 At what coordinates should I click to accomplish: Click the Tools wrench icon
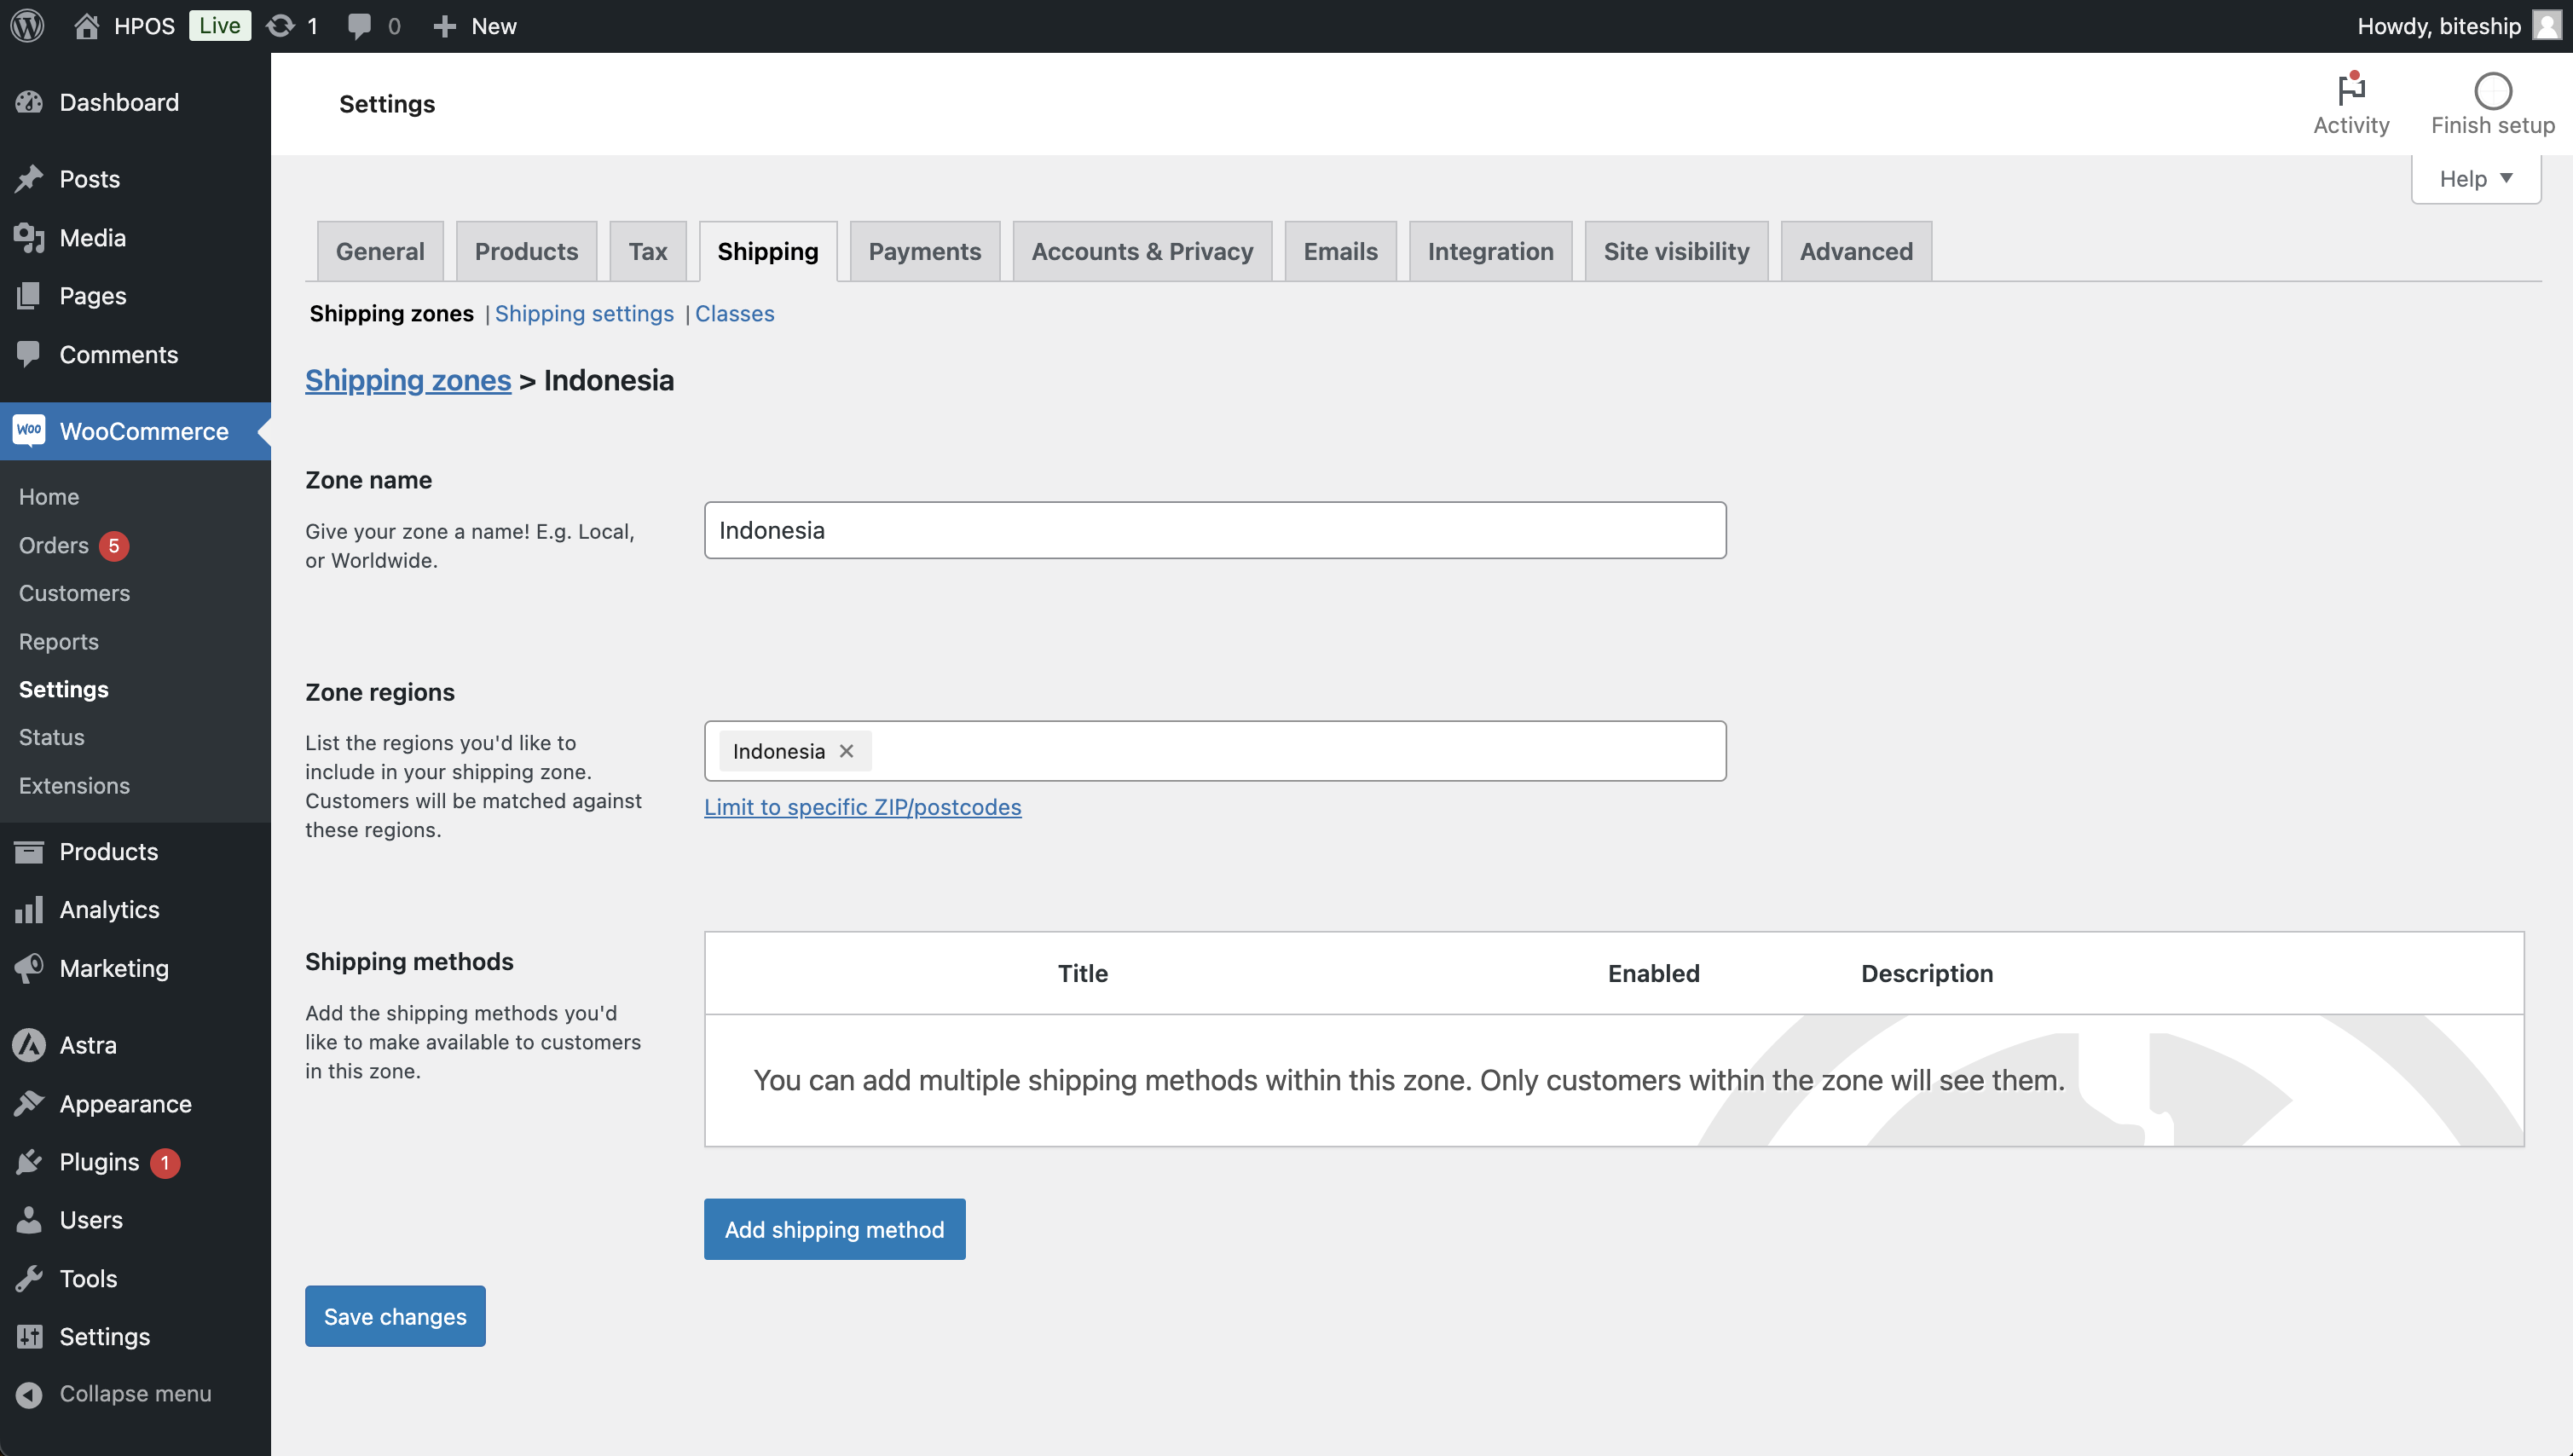pos(29,1279)
